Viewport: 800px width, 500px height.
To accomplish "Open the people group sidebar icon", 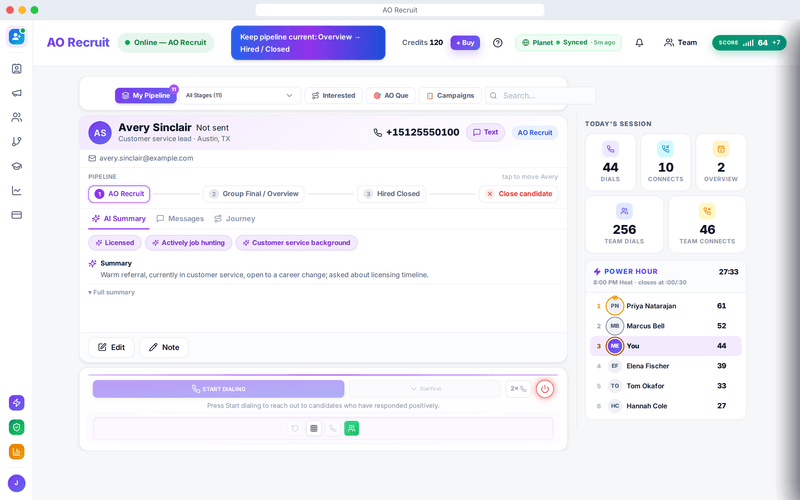I will click(x=16, y=117).
